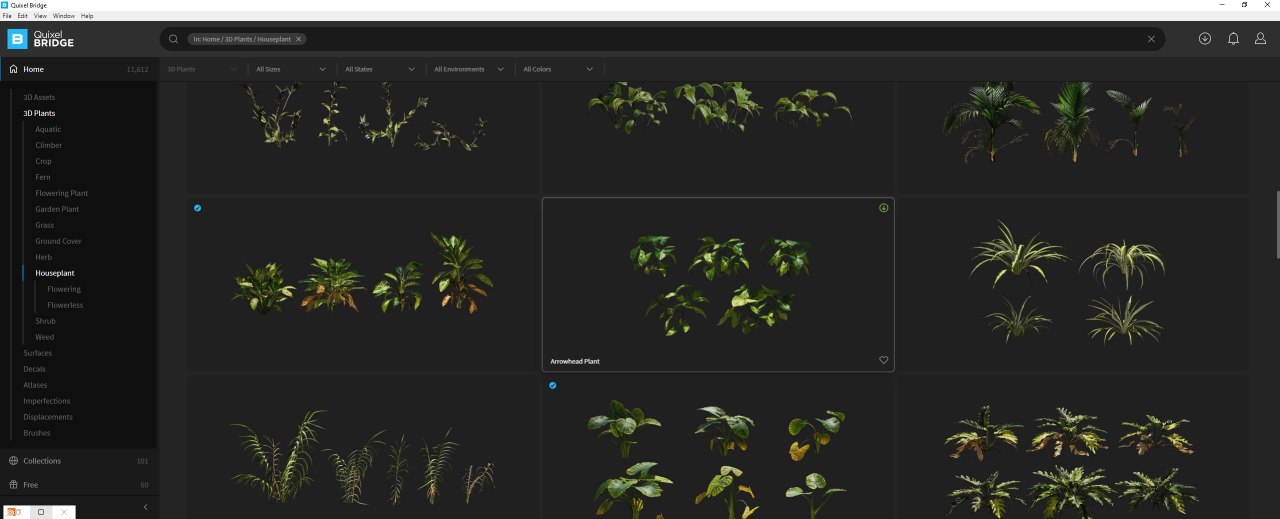The height and width of the screenshot is (519, 1280).
Task: Open the Help menu
Action: click(87, 16)
